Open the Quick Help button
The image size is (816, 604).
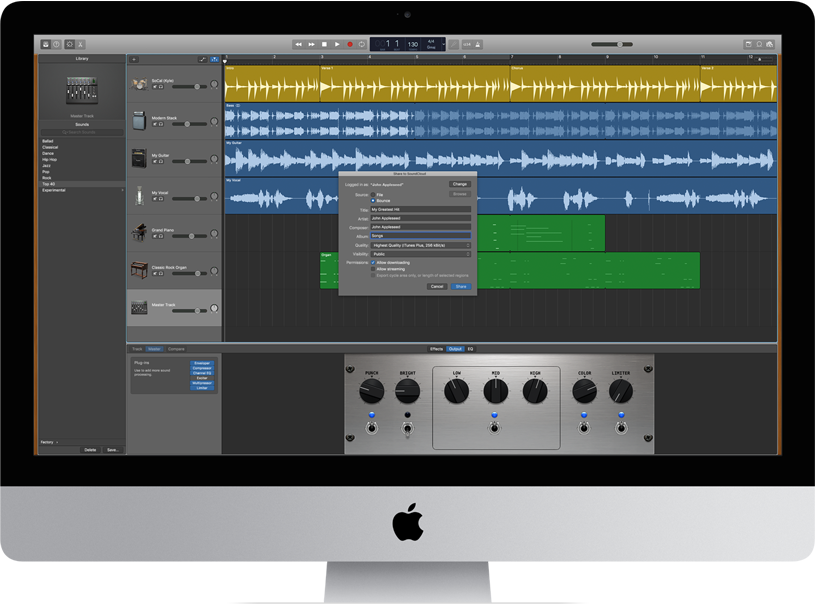57,45
